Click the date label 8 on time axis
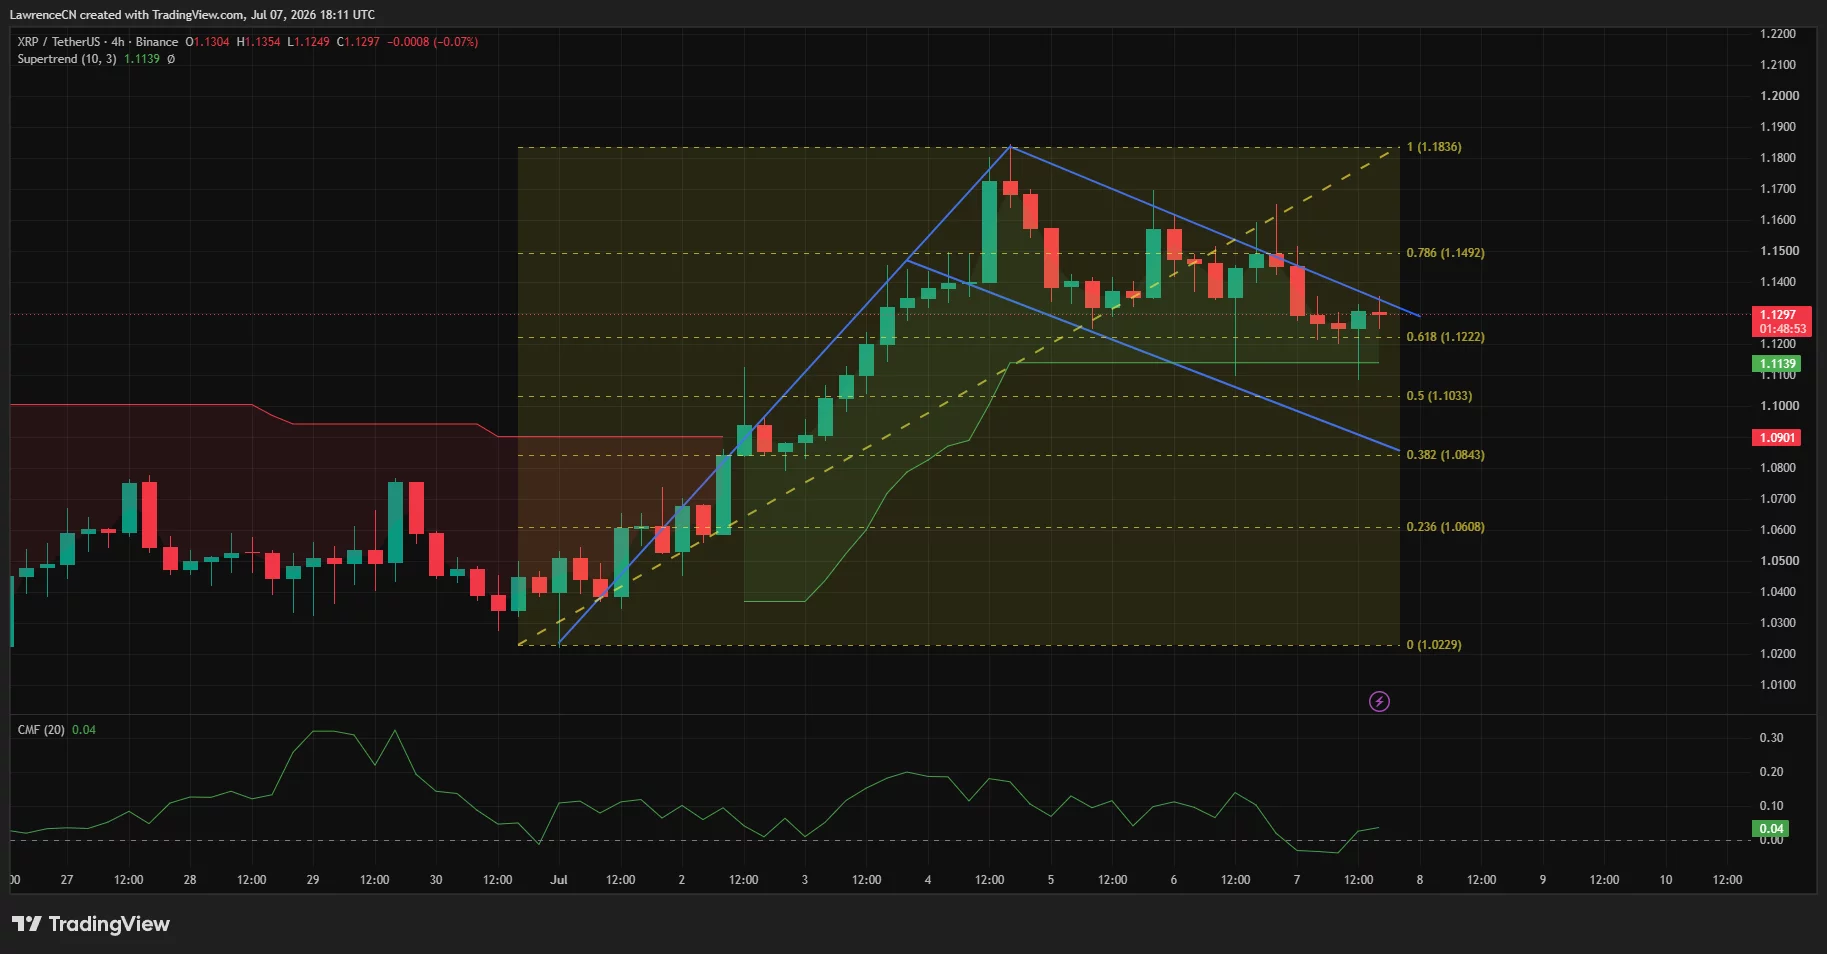 [1420, 880]
